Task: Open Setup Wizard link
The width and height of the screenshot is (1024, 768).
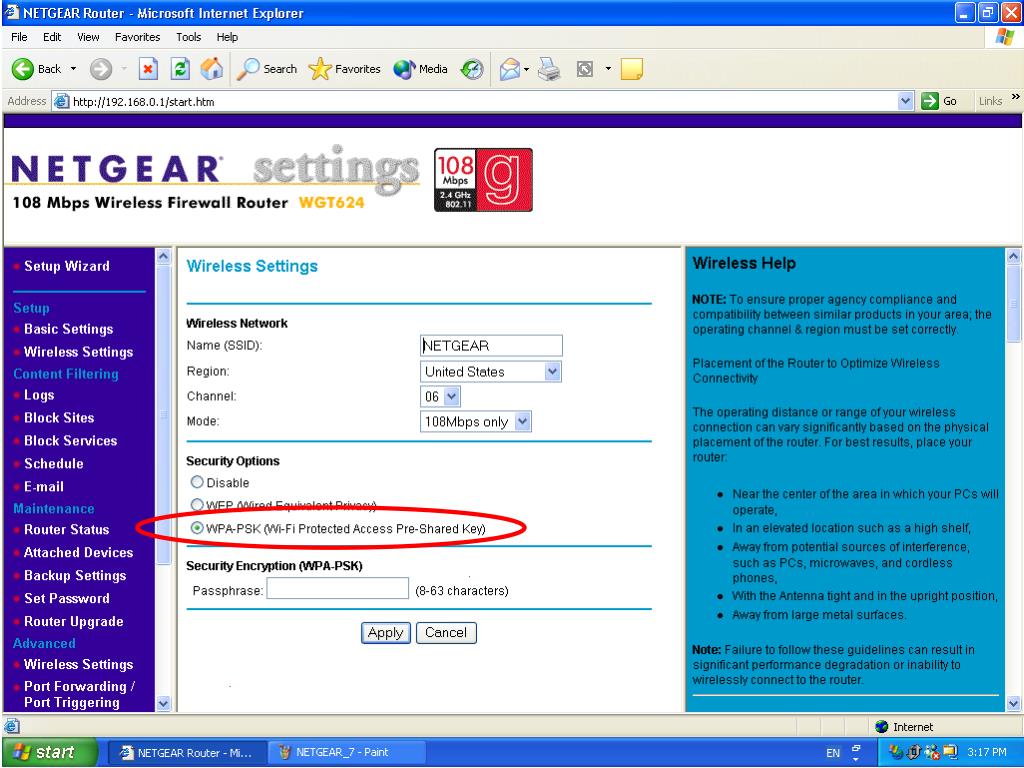Action: tap(67, 266)
